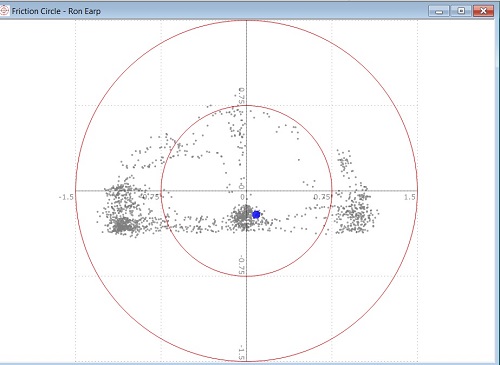Minimize the Friction Circle window

pos(439,11)
